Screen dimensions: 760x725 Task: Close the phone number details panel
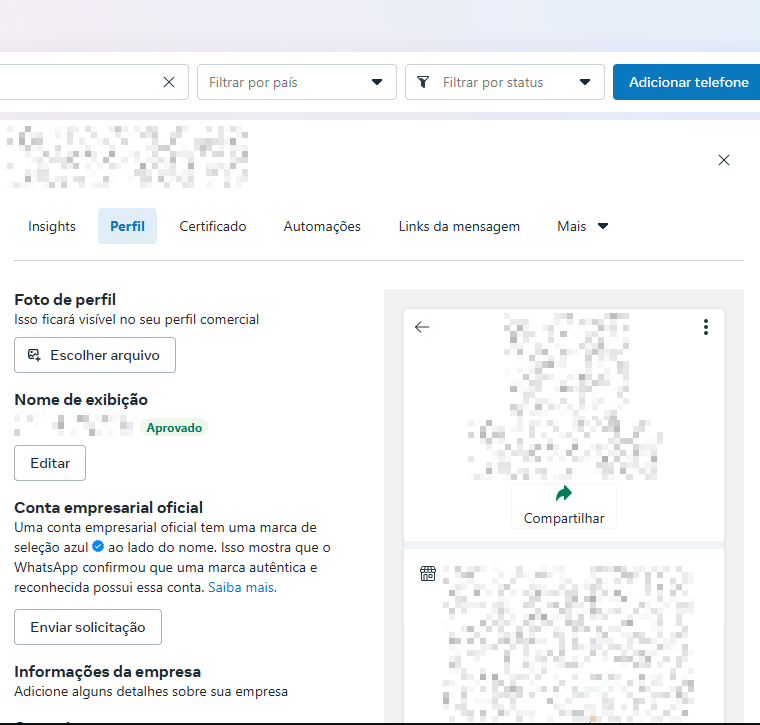point(724,160)
